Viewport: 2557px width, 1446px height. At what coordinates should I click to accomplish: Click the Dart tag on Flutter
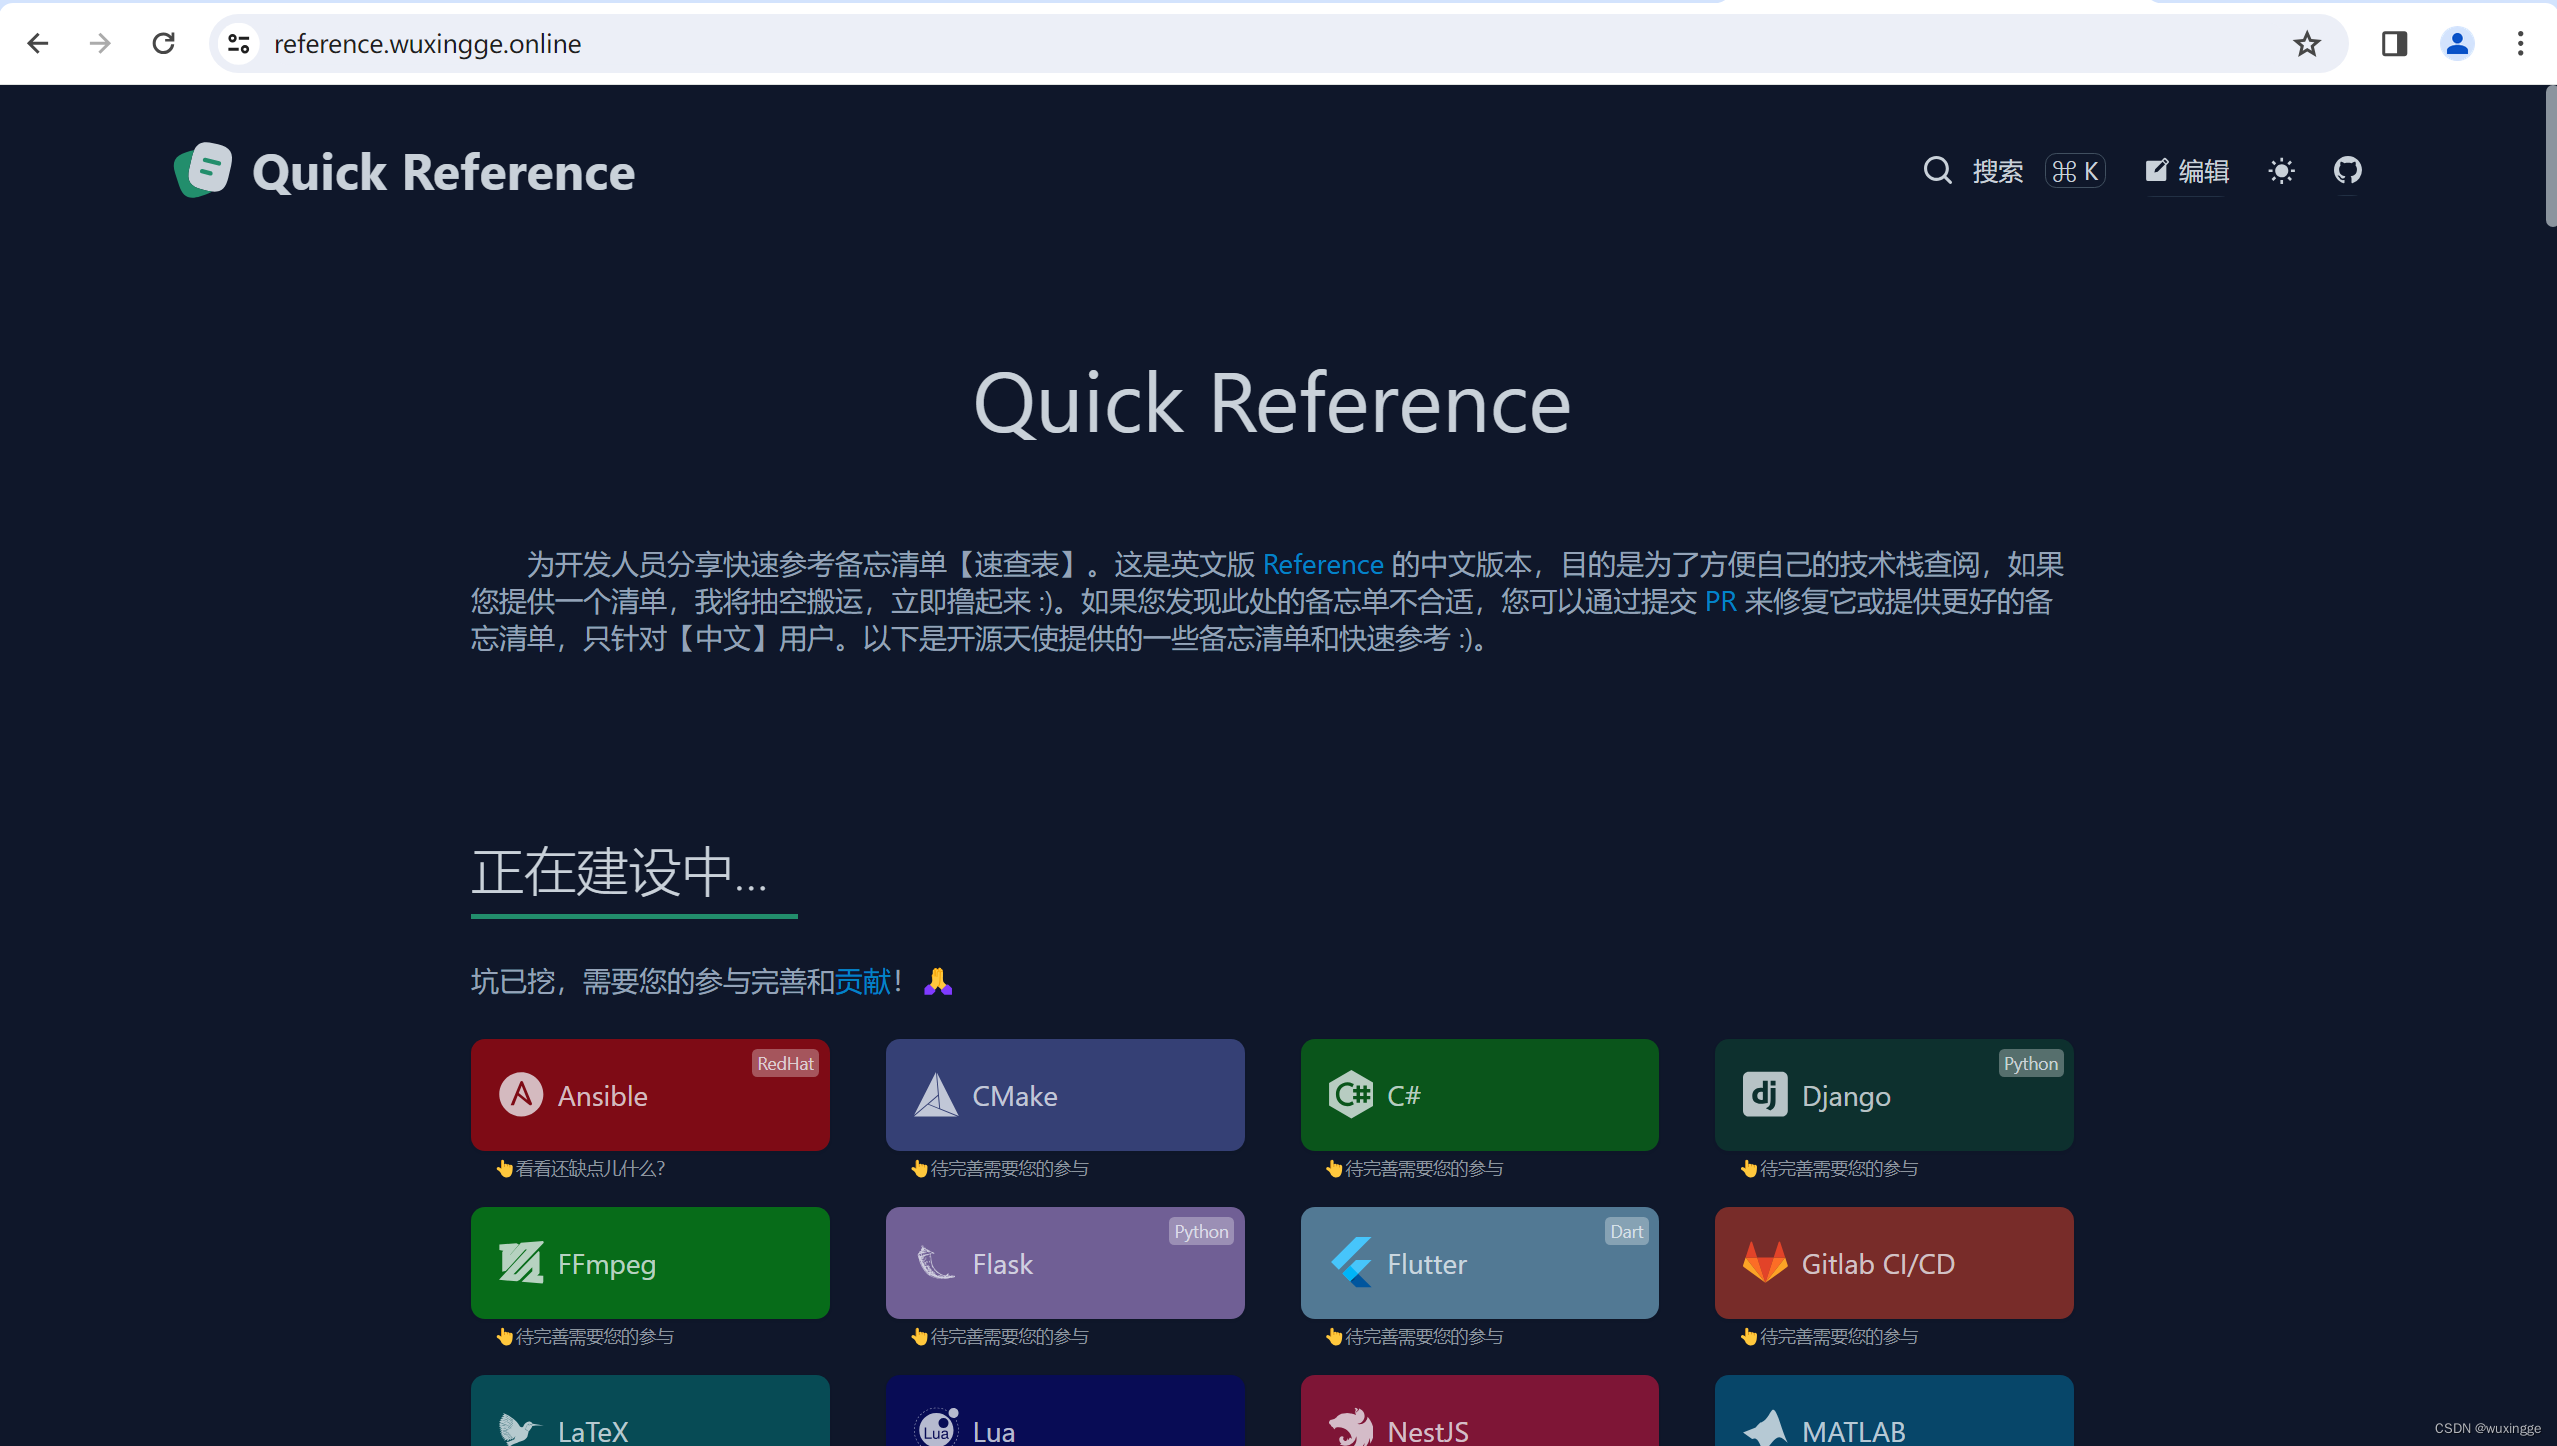1626,1231
